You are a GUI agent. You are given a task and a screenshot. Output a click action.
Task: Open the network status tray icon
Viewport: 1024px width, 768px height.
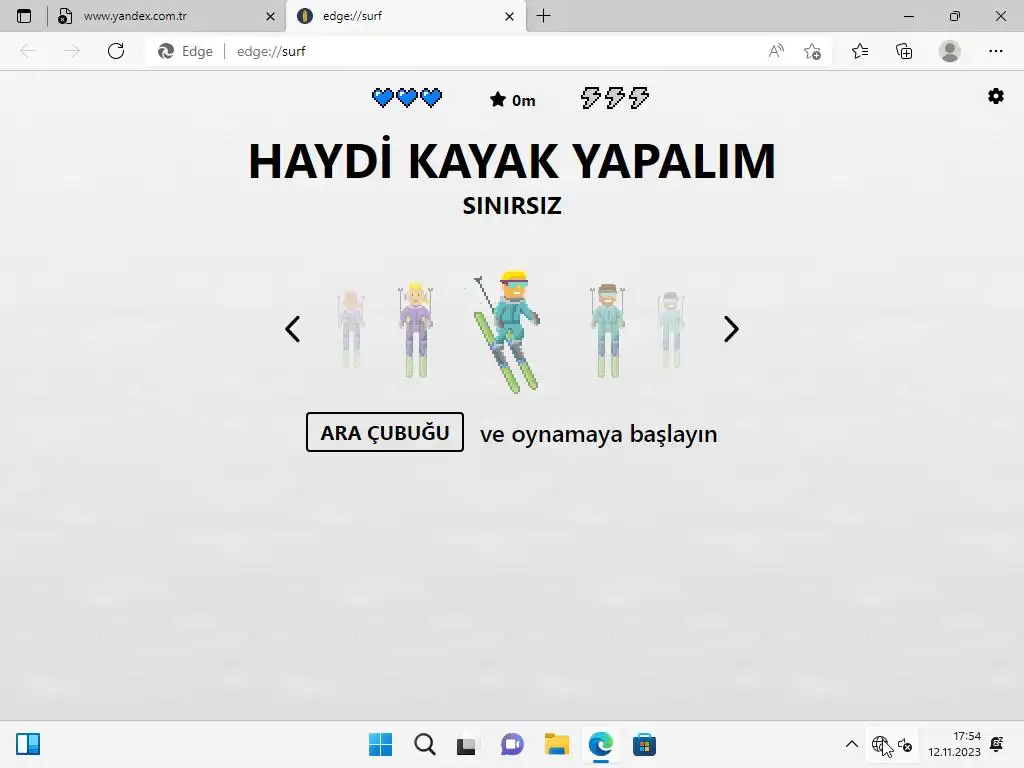point(880,744)
